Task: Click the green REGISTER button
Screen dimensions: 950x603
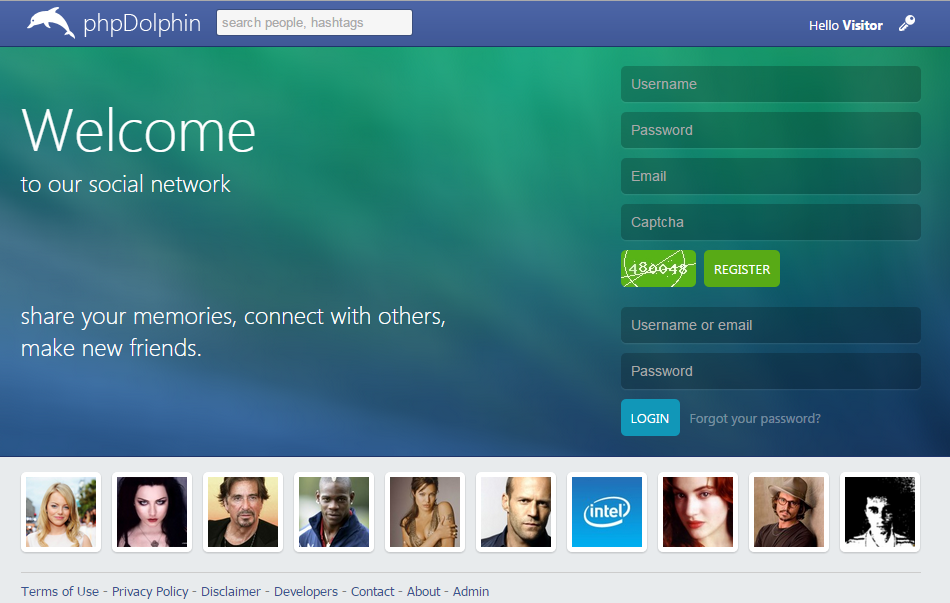Action: [742, 268]
